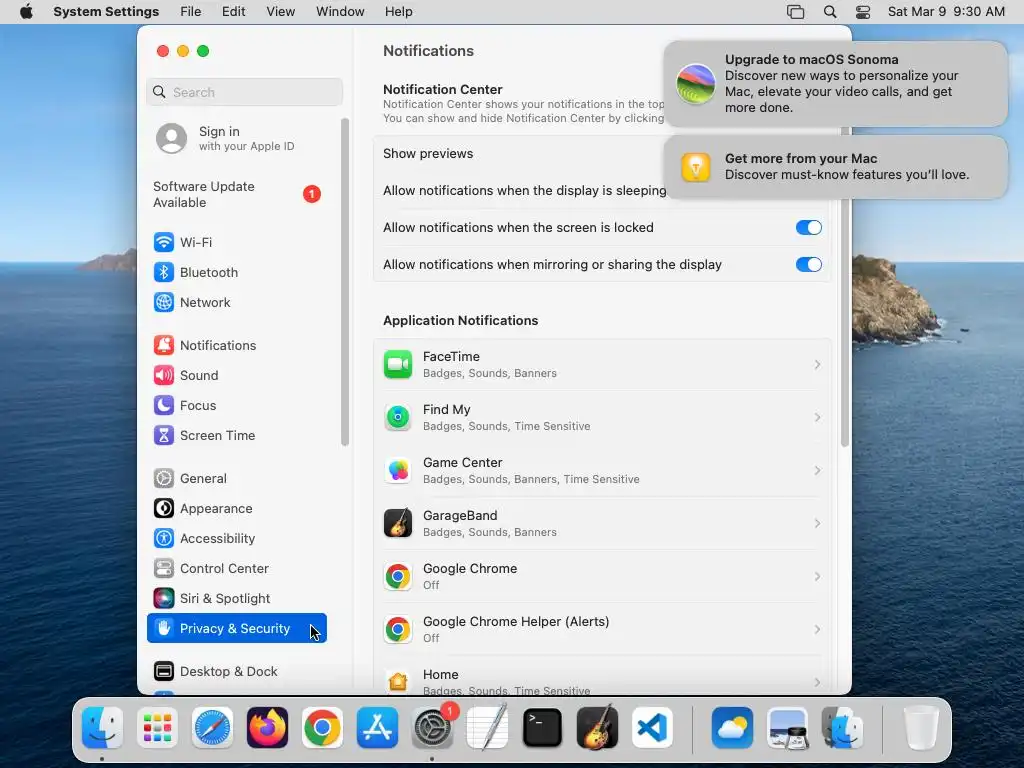The image size is (1024, 768).
Task: Open Screen Time settings
Action: [236, 436]
